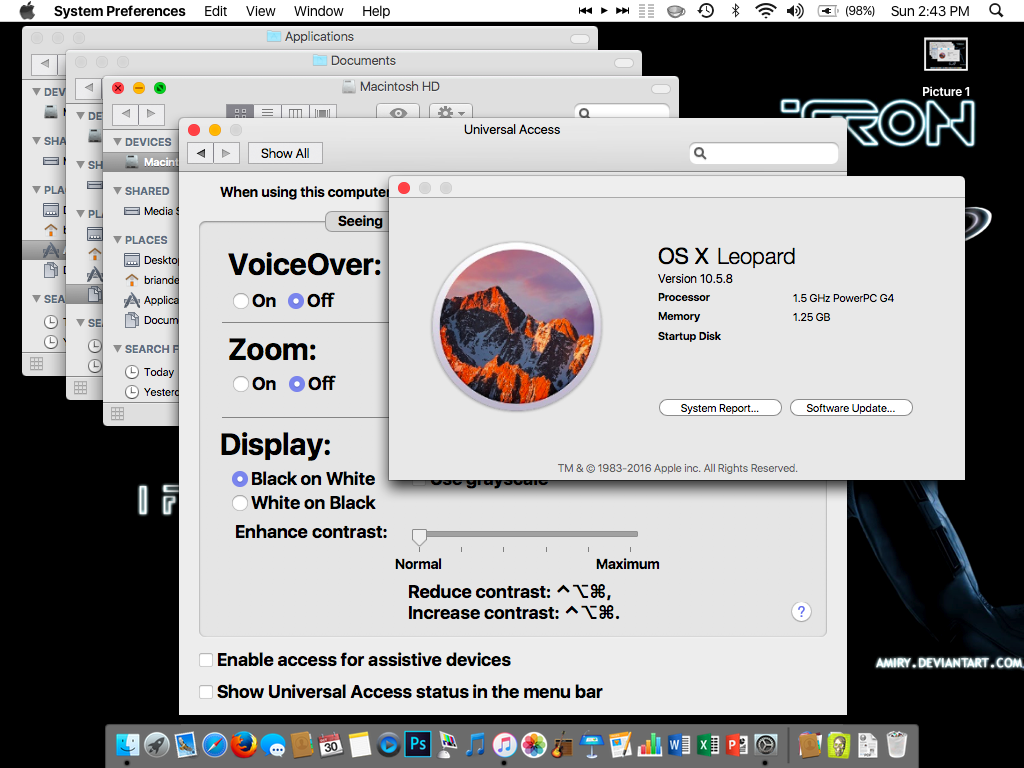Image resolution: width=1024 pixels, height=768 pixels.
Task: Choose White on Black display
Action: (x=240, y=503)
